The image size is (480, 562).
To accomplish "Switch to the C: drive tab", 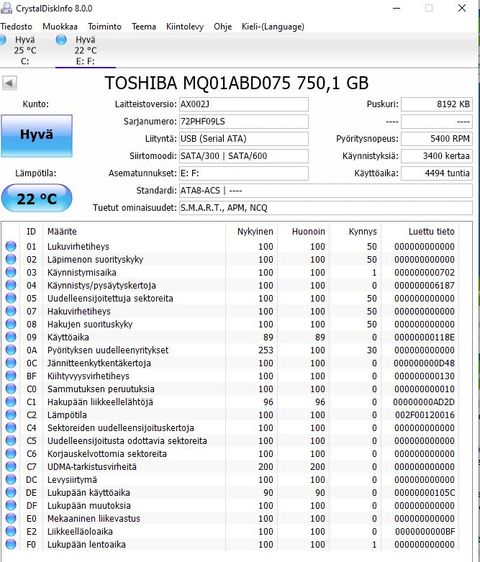I will coord(22,50).
